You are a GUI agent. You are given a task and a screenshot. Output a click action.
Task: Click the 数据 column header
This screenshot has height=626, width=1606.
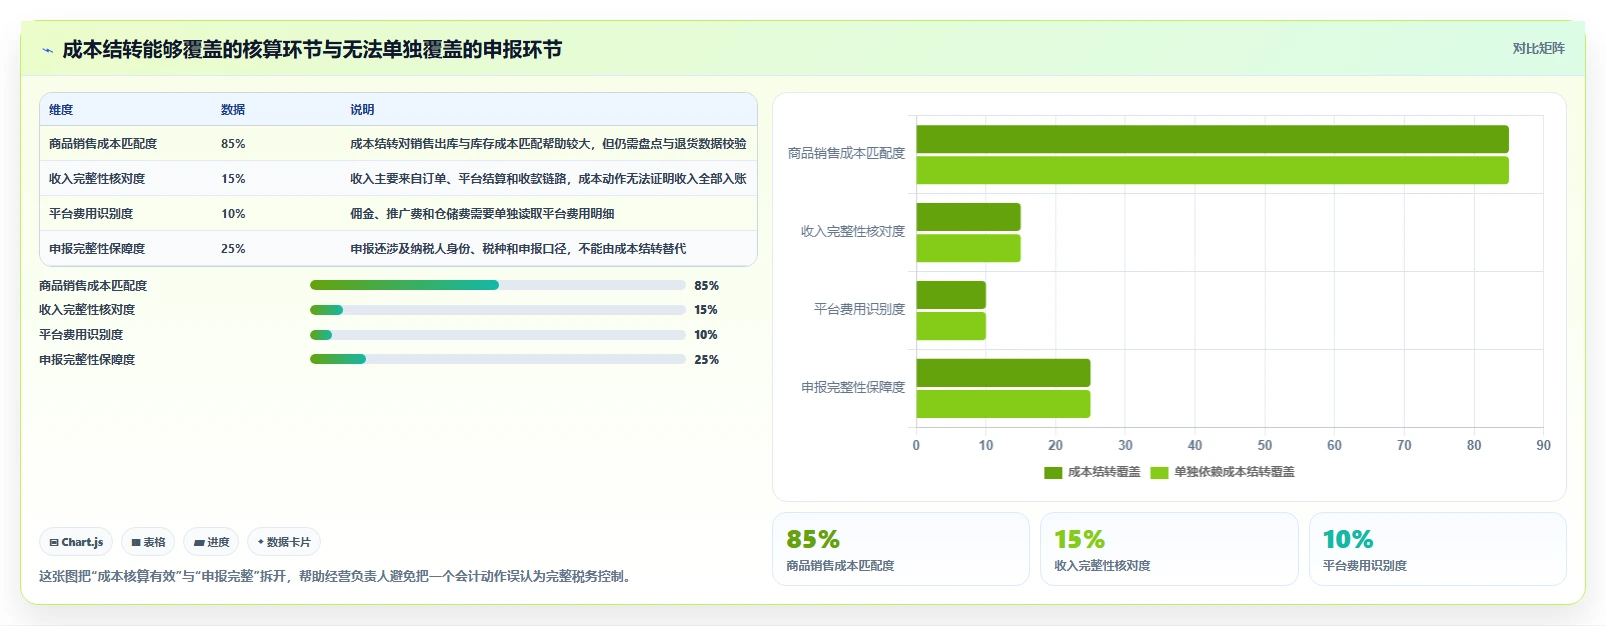233,110
